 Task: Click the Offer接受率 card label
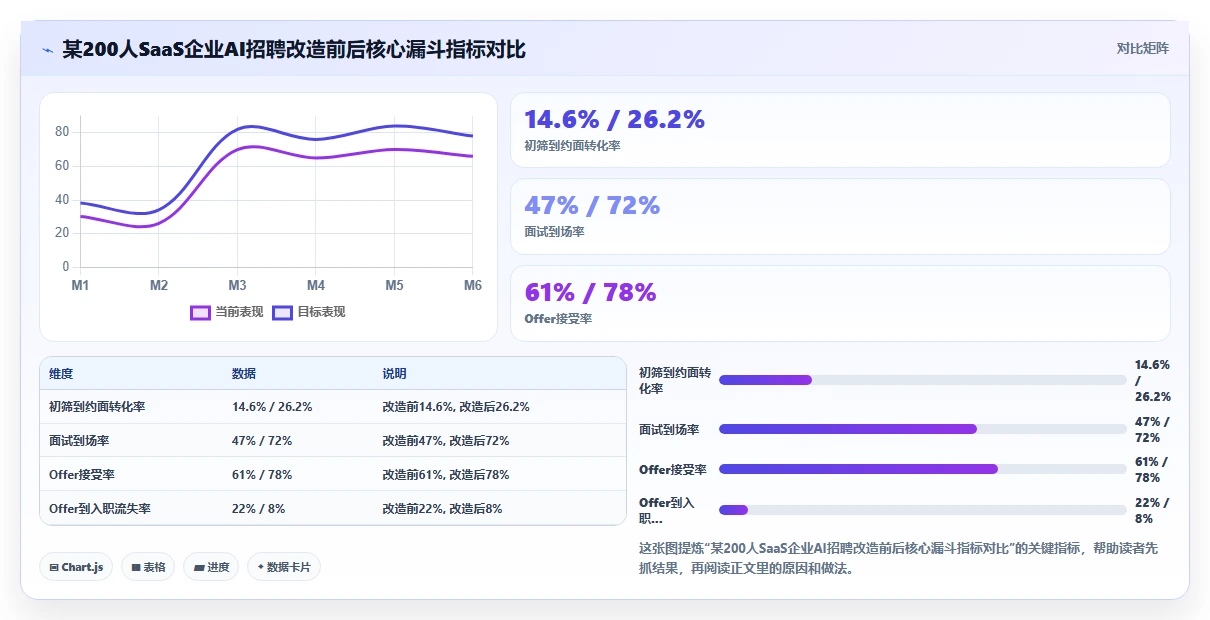coord(558,318)
